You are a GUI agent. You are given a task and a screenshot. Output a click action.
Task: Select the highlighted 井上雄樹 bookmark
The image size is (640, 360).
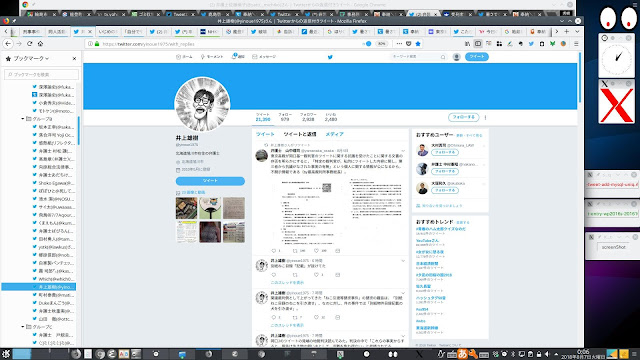[38, 287]
